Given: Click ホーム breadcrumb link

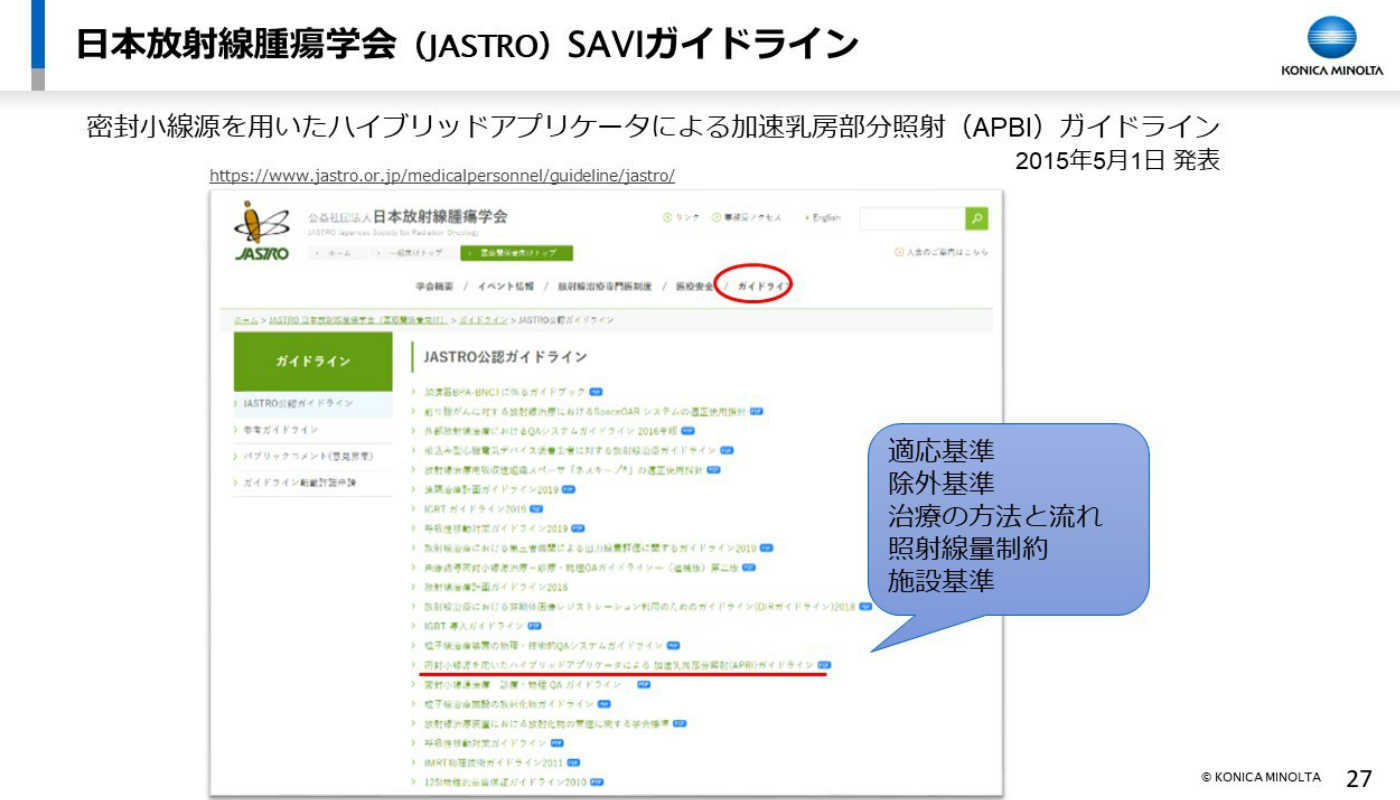Looking at the screenshot, I should [244, 320].
